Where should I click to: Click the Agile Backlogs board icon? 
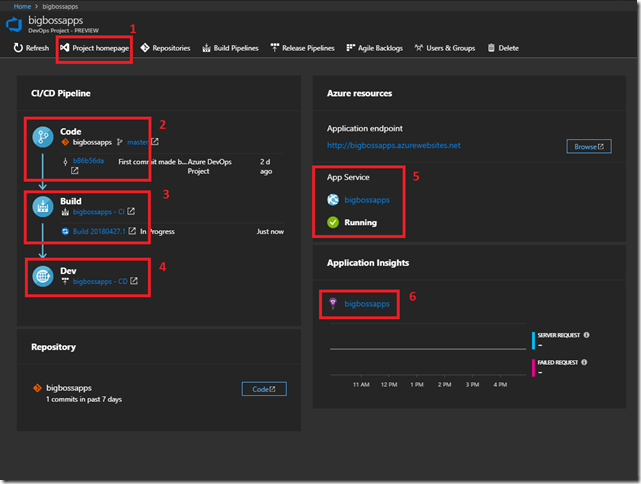click(351, 47)
